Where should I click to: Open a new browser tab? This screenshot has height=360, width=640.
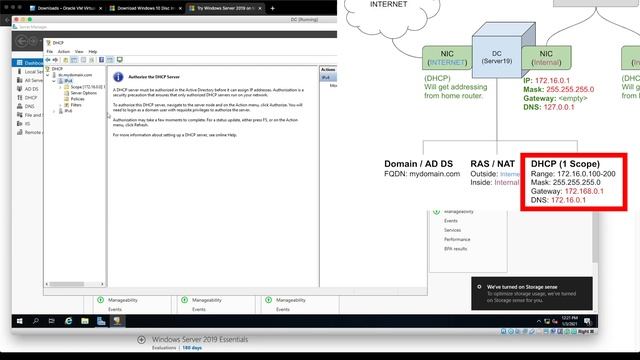tap(273, 8)
